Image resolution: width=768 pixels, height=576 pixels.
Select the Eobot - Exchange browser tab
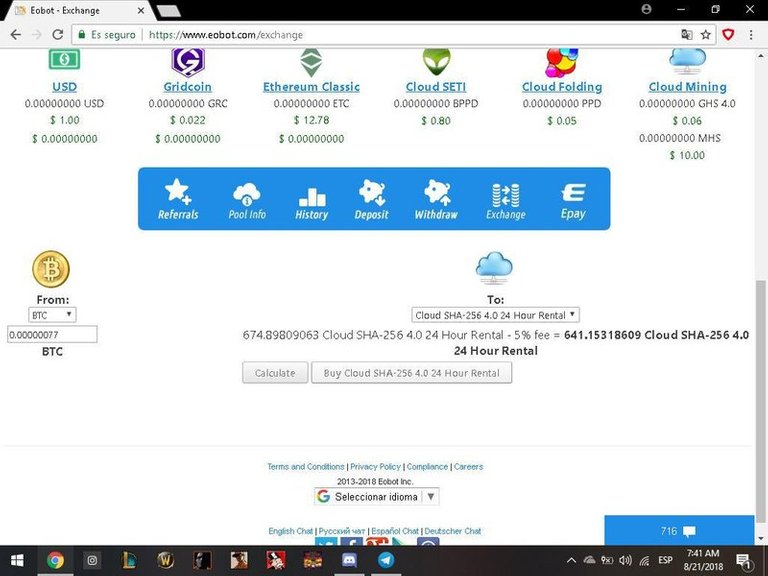78,10
